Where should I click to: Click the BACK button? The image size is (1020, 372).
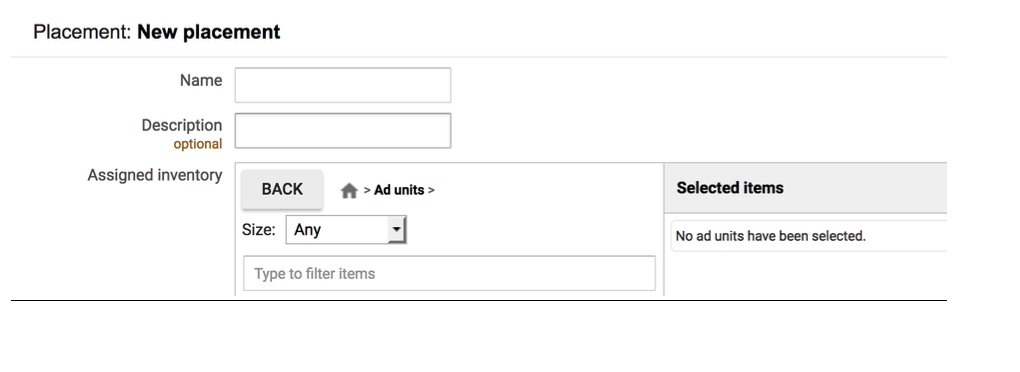click(x=282, y=189)
